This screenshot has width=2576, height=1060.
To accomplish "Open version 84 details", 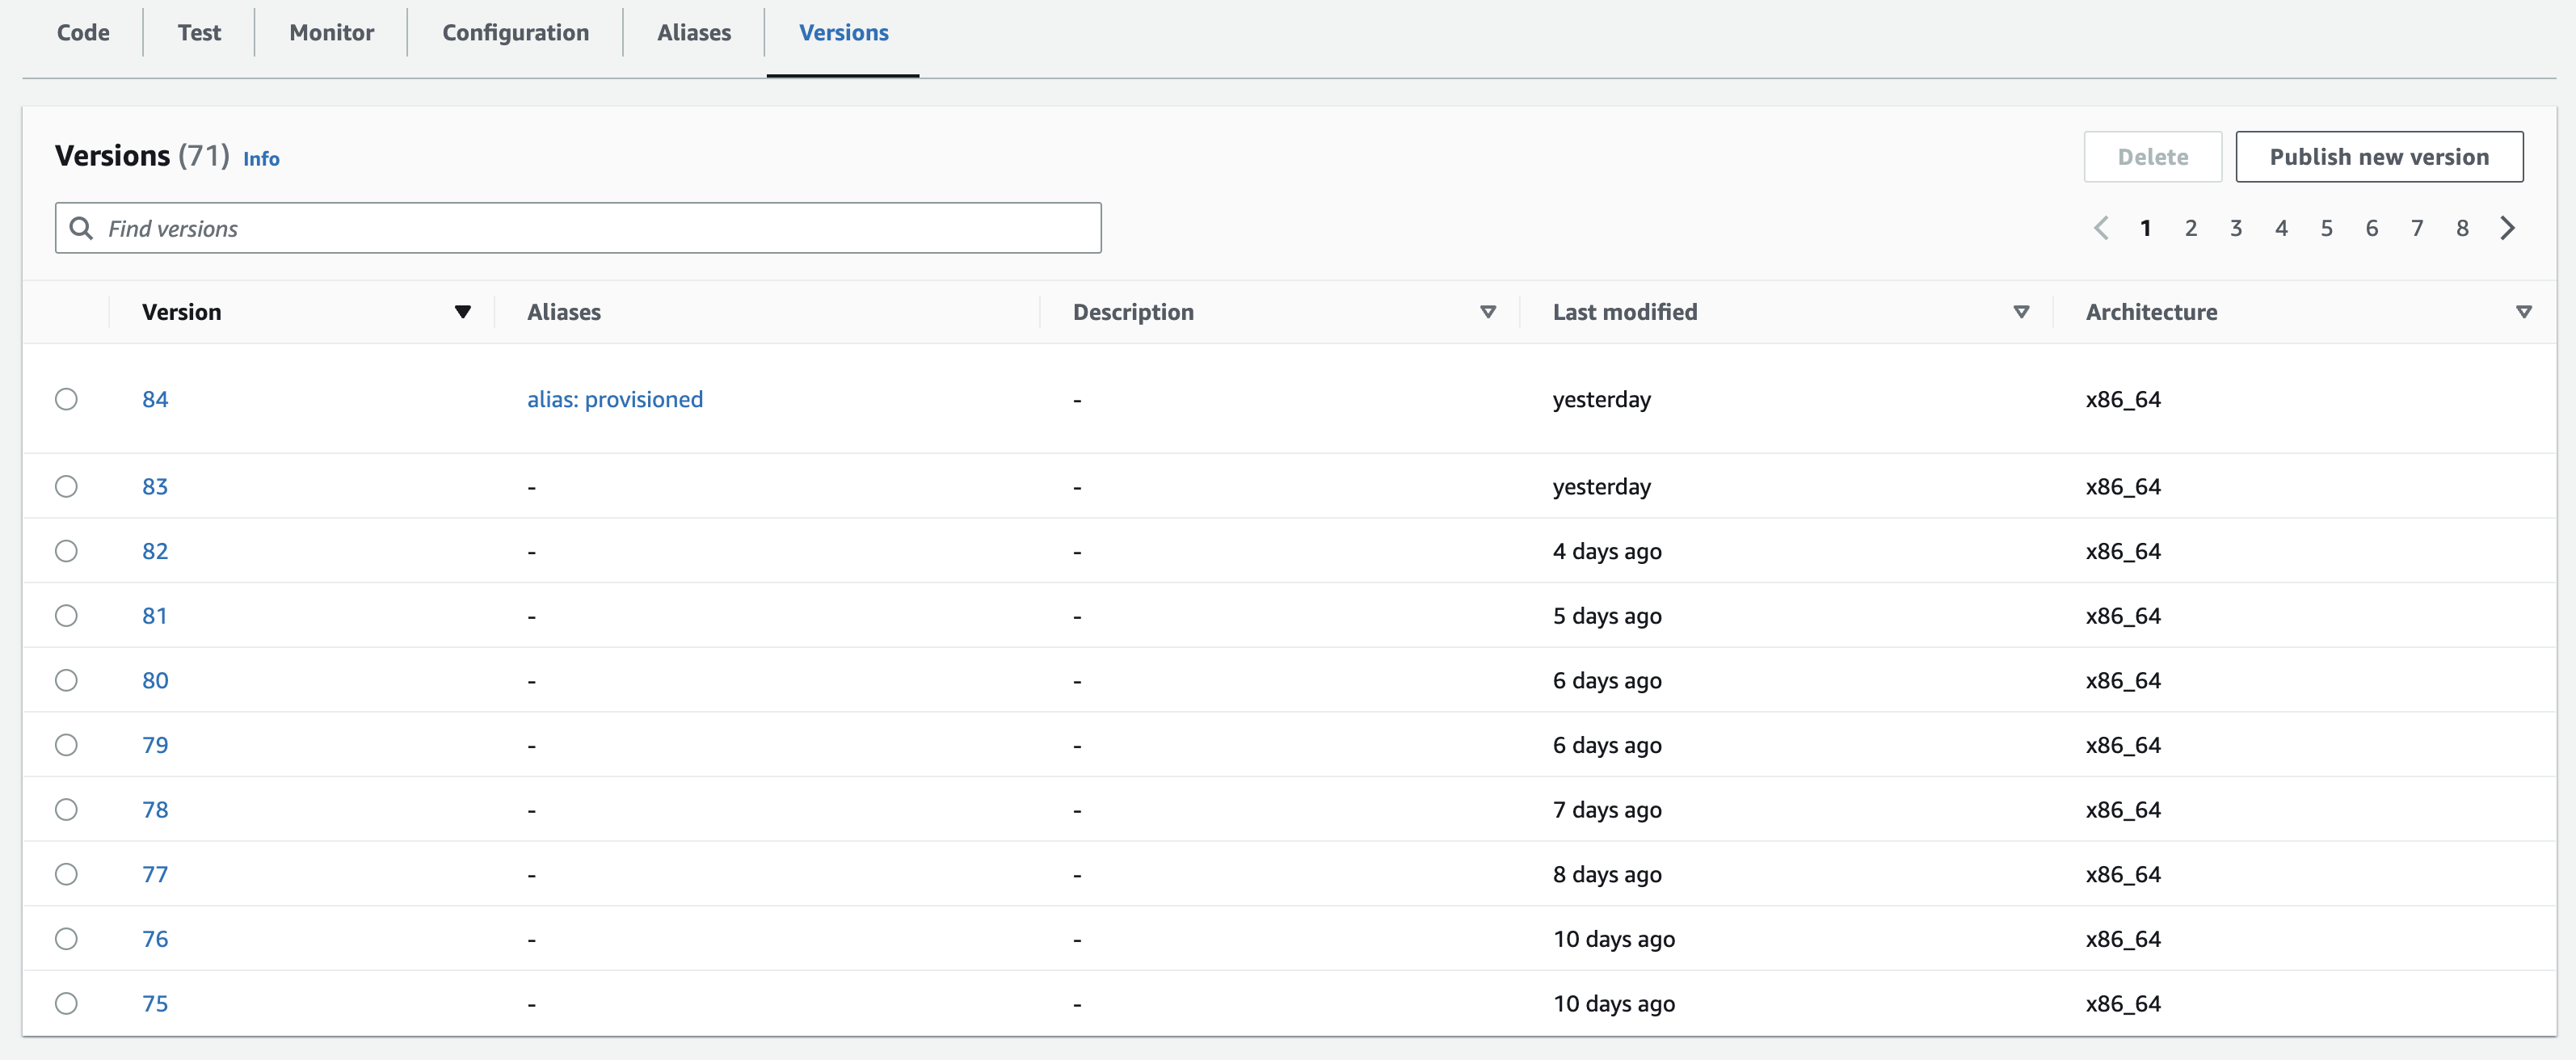I will 156,399.
